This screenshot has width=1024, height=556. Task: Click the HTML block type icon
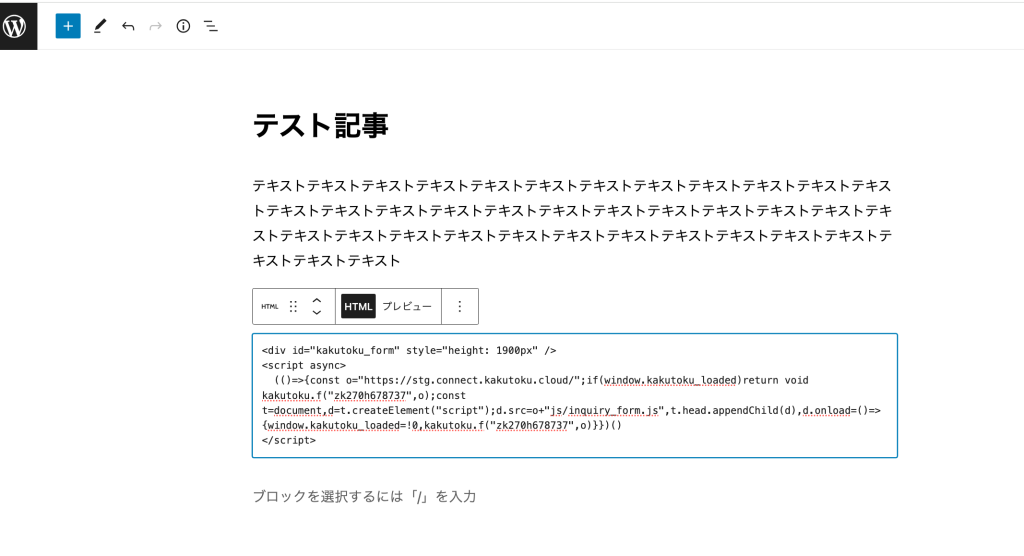point(270,307)
